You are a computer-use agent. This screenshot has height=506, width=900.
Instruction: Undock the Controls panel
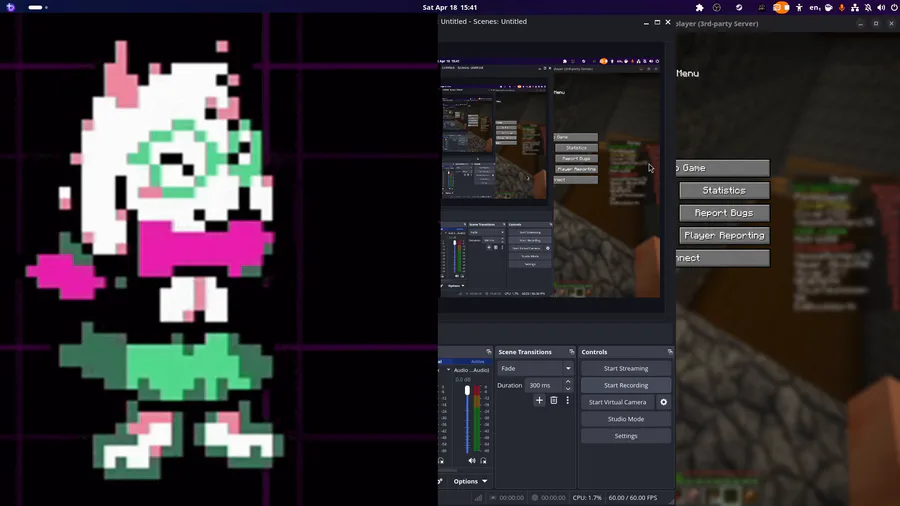[670, 352]
